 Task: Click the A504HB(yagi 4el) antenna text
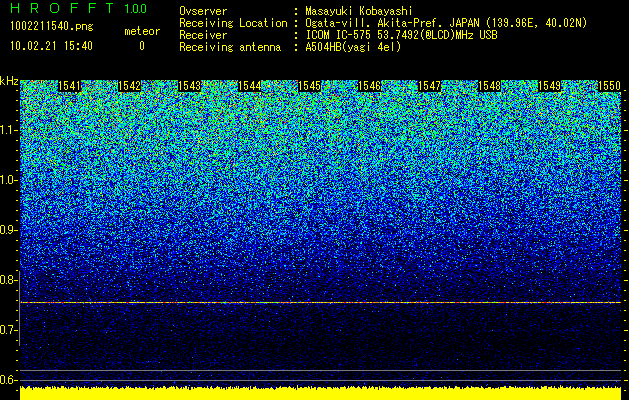point(353,47)
